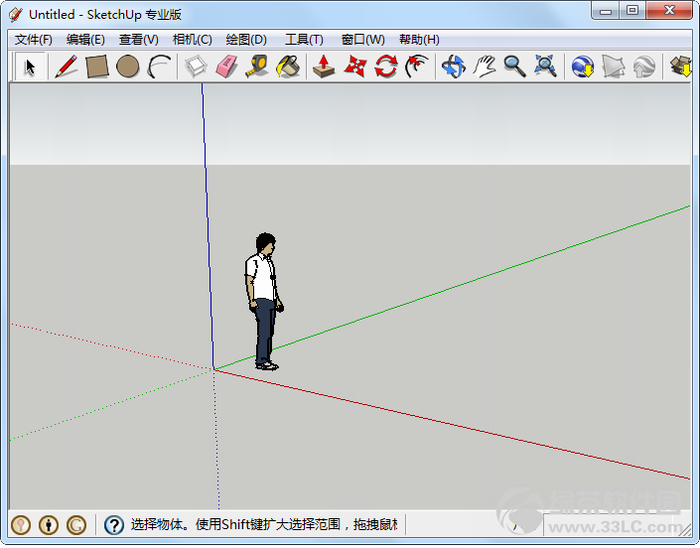
Task: Click the Get Models box icon
Action: pyautogui.click(x=680, y=66)
